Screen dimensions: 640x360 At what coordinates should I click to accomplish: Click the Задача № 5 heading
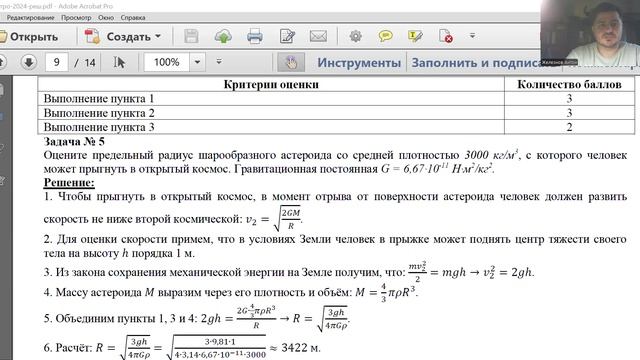[74, 142]
